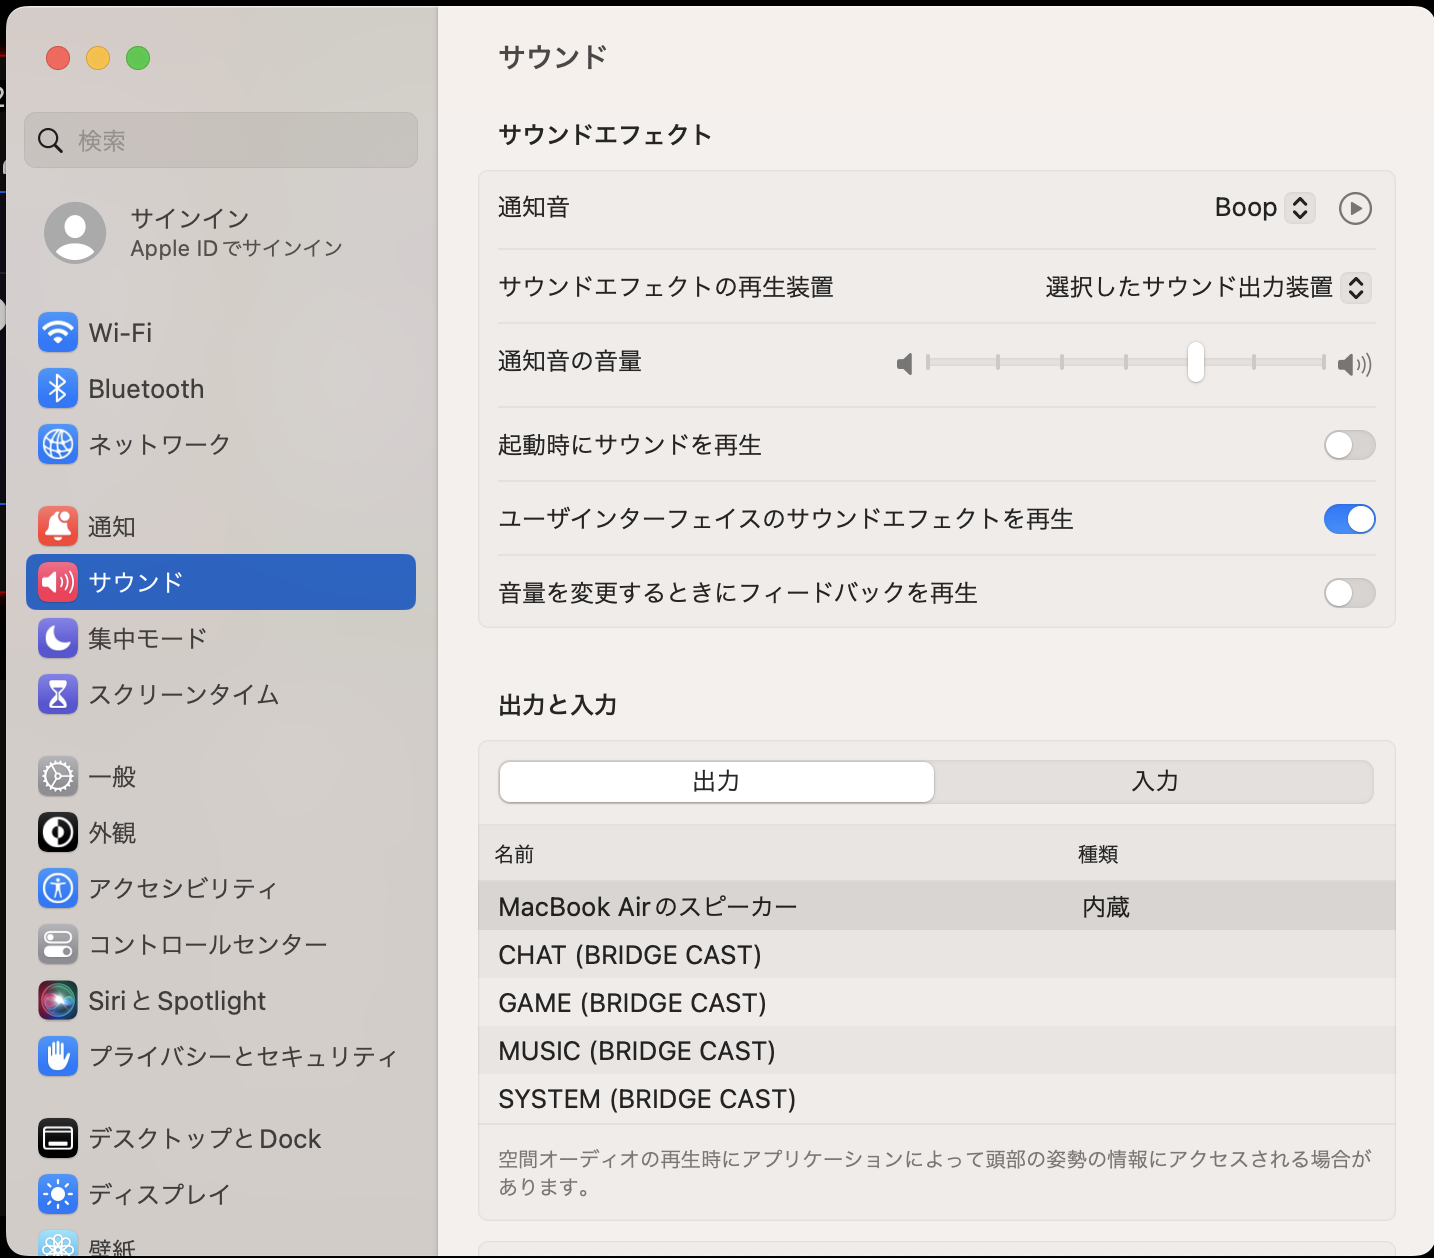Open Bluetooth settings
This screenshot has height=1258, width=1434.
146,389
